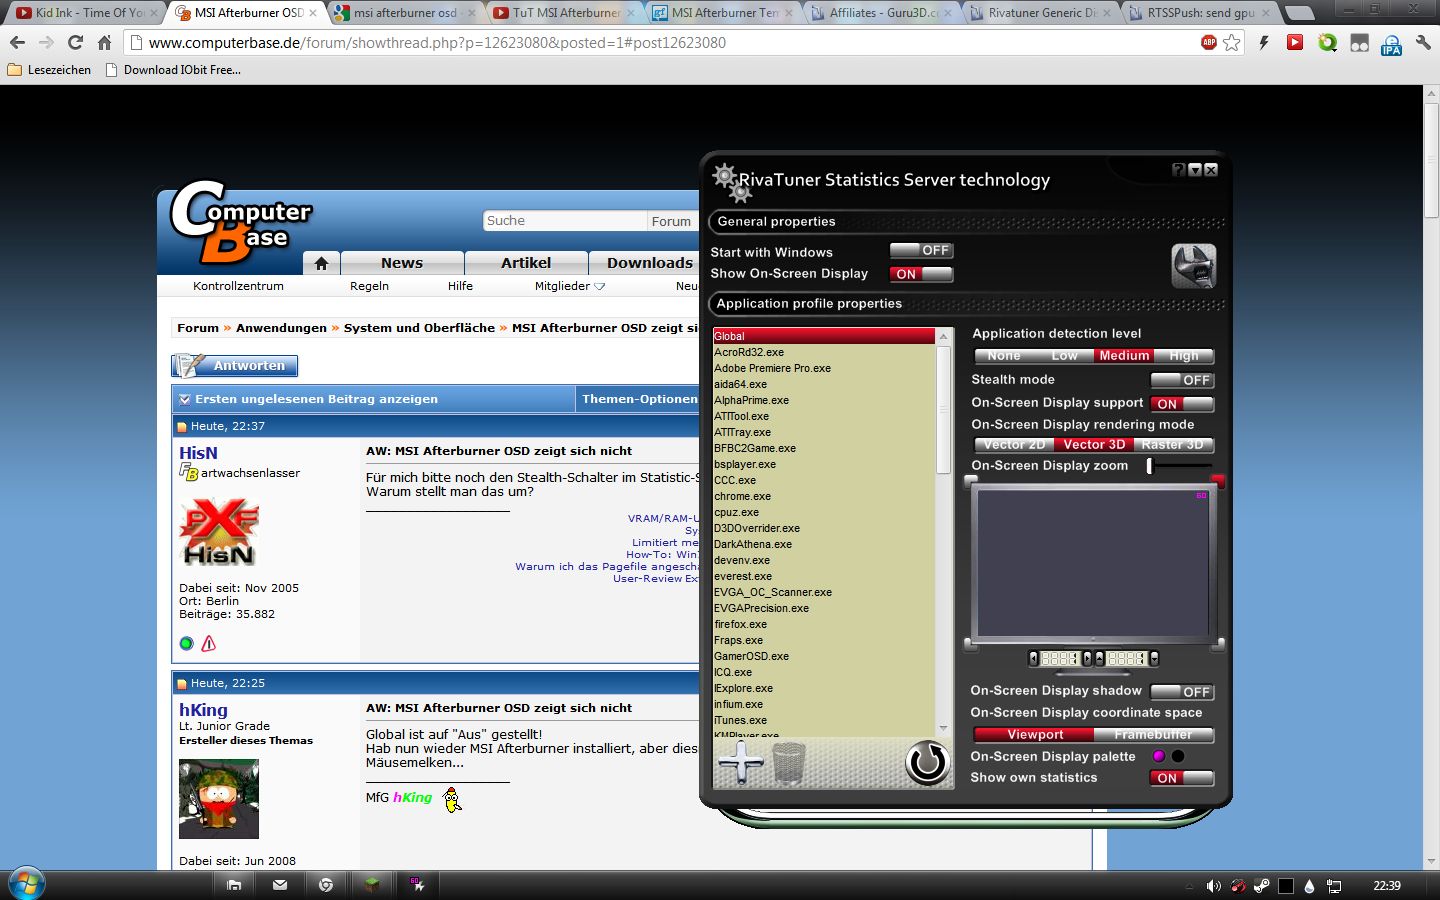Switch to Affiliates - Guru3D tab
The width and height of the screenshot is (1440, 900).
883,13
